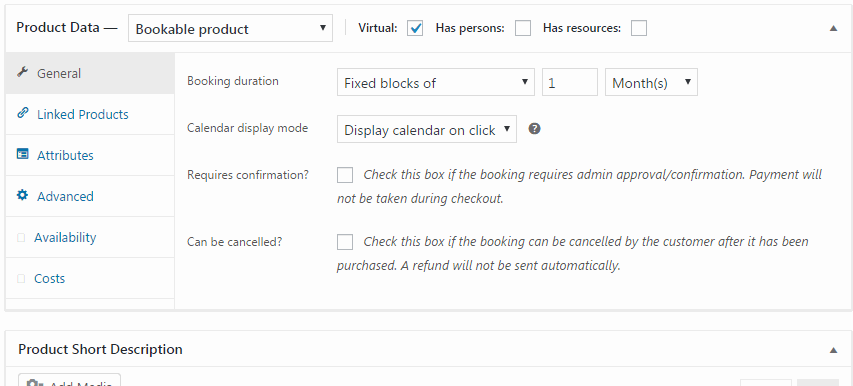The width and height of the screenshot is (853, 386).
Task: Click the gear icon beside Advanced
Action: (x=22, y=195)
